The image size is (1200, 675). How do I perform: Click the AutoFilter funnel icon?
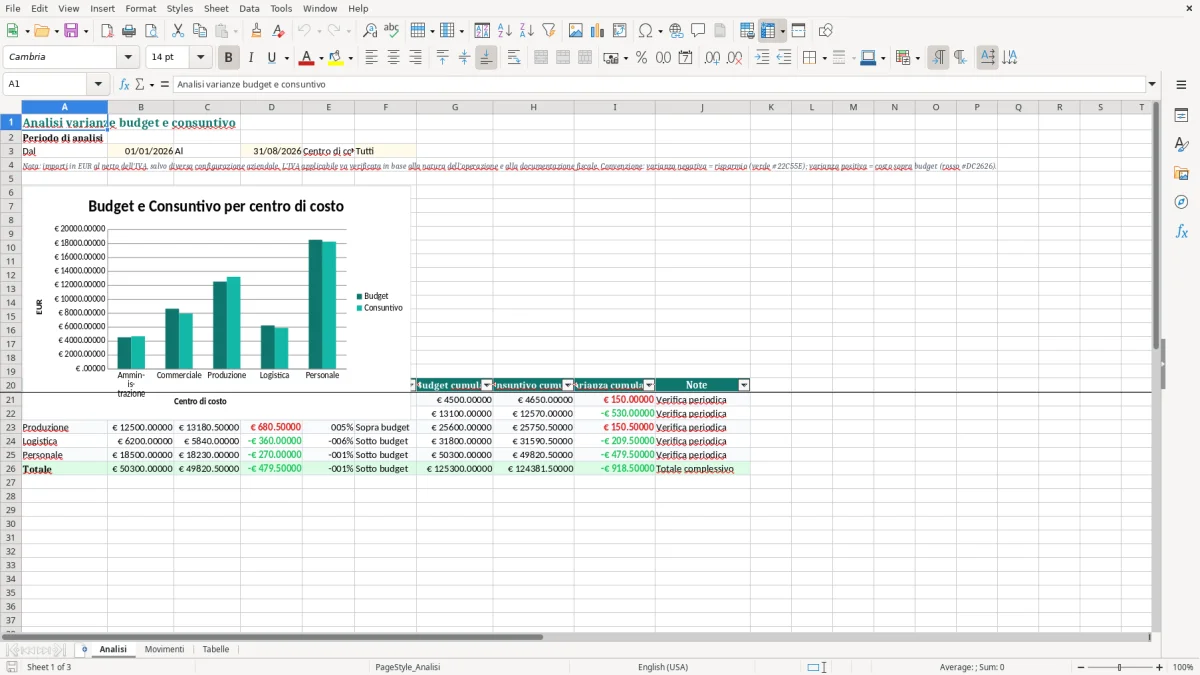pos(549,31)
